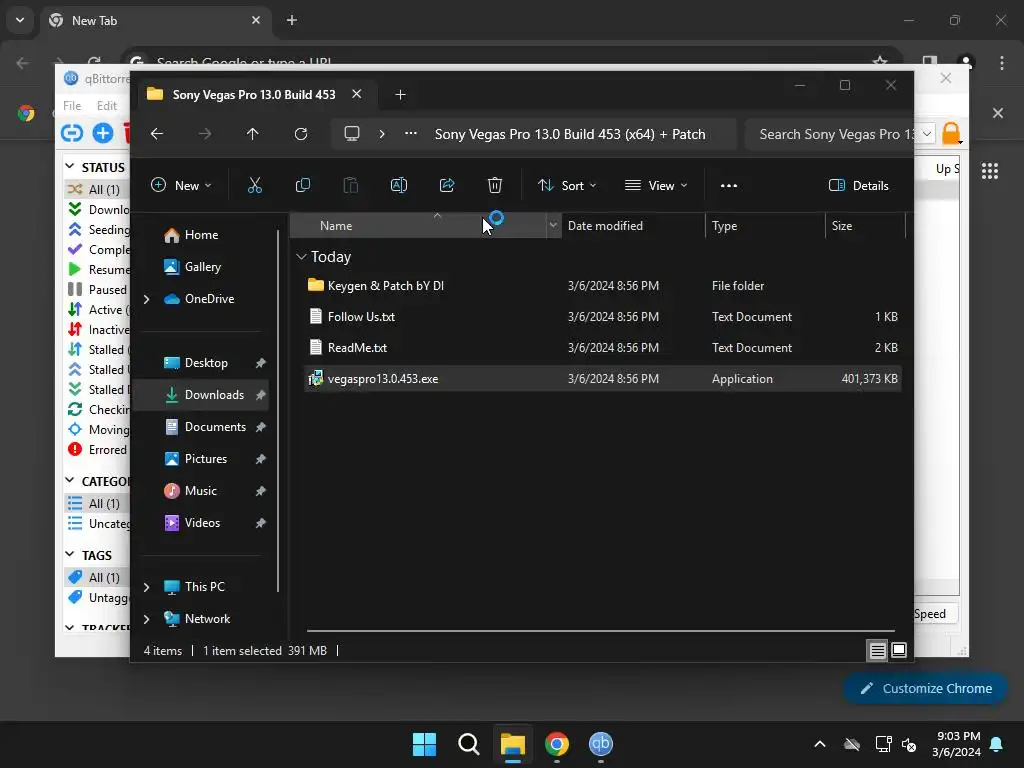Expand This PC in navigation pane

coord(147,587)
